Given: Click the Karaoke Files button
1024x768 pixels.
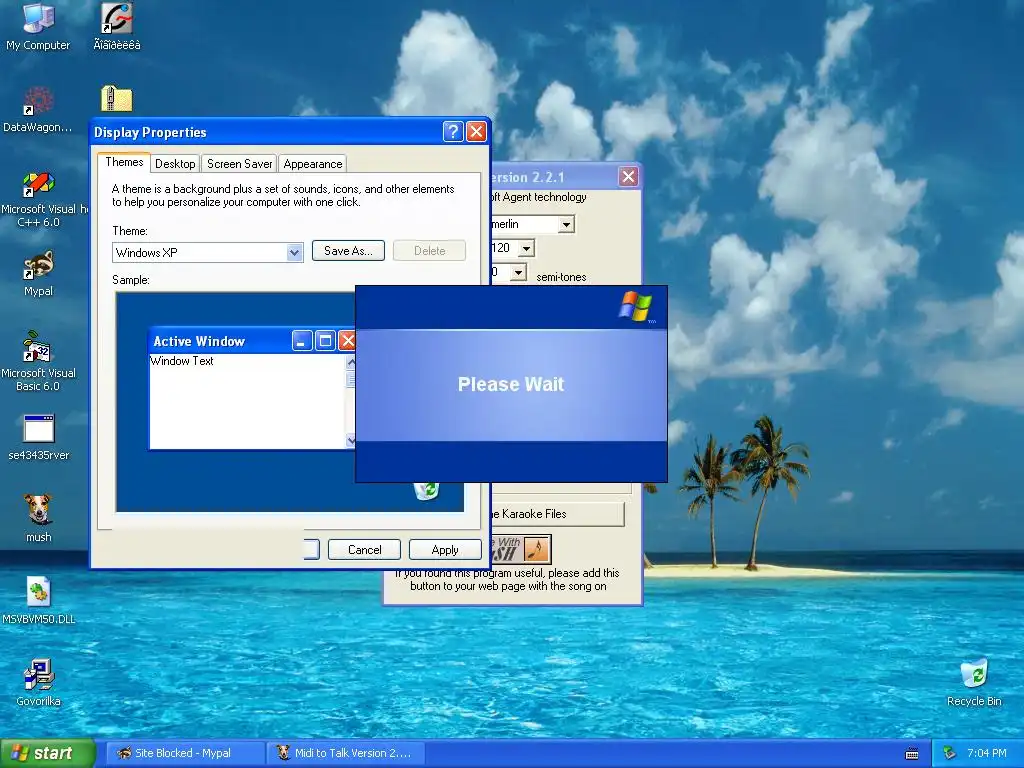Looking at the screenshot, I should point(557,514).
